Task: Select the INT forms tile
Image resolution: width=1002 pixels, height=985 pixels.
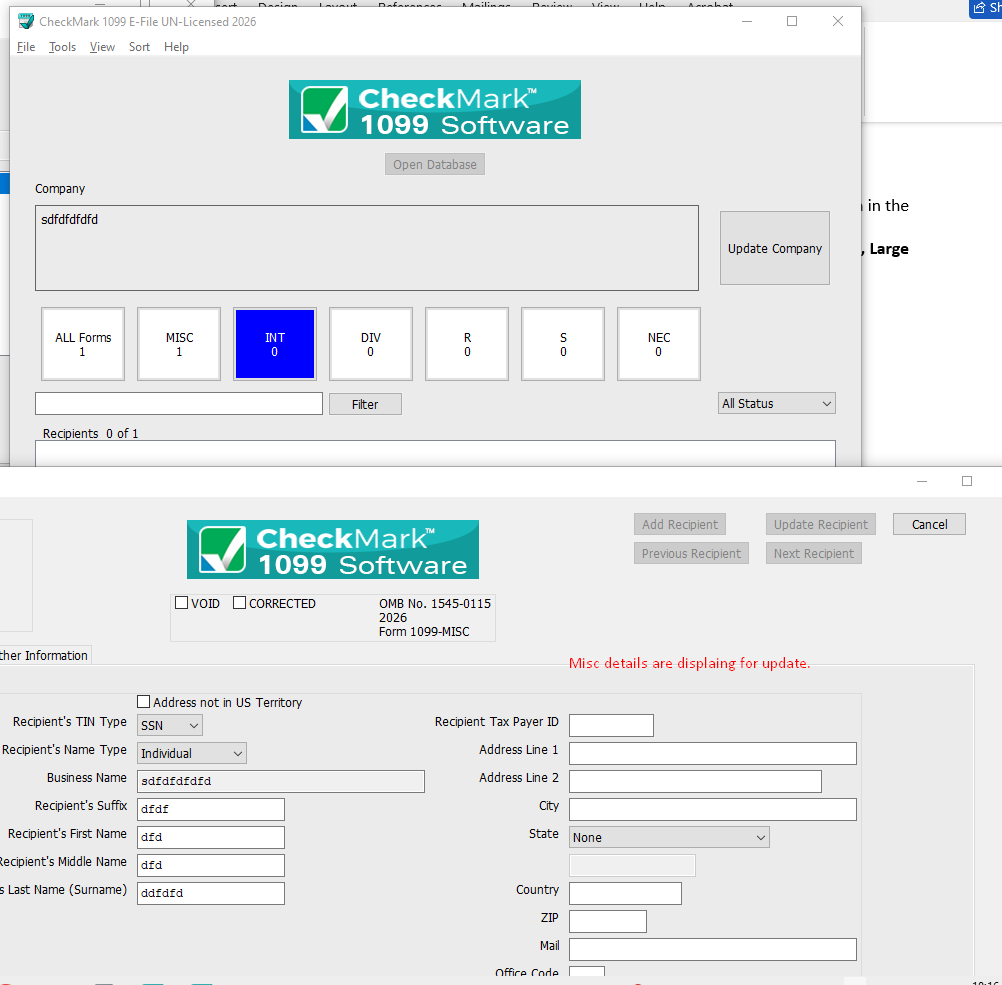Action: point(275,344)
